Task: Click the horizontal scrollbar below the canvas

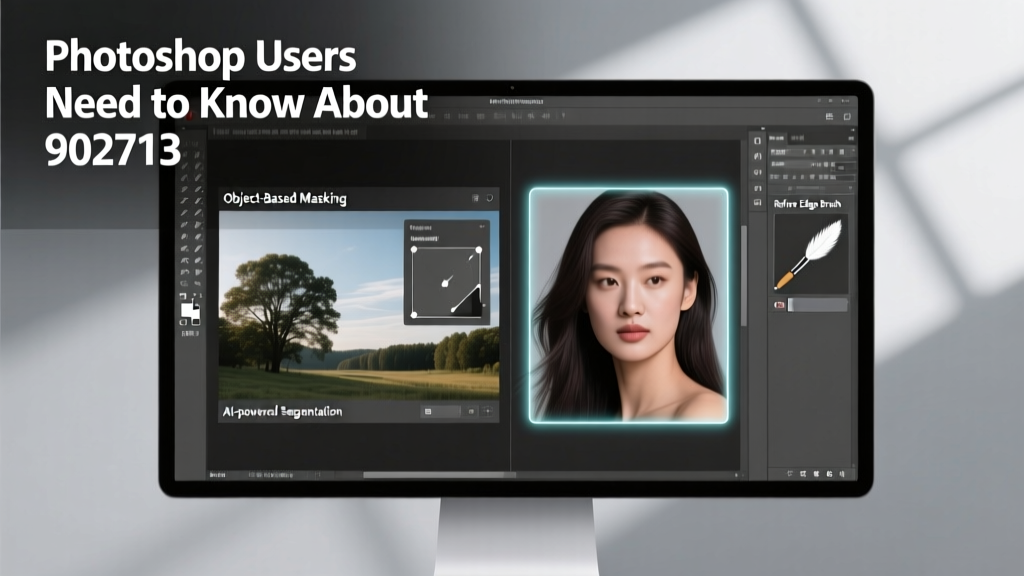Action: pos(440,475)
